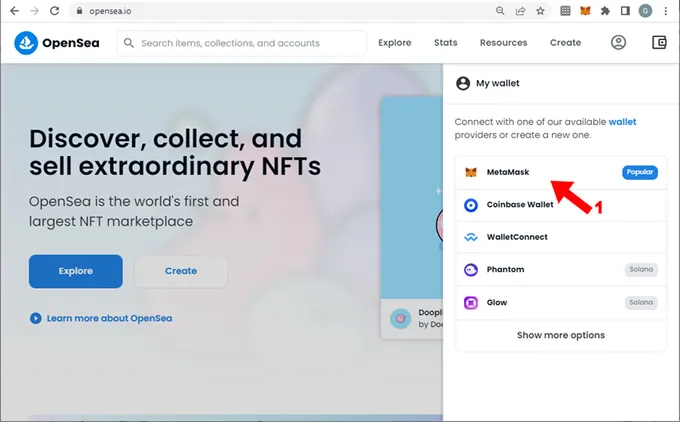Image resolution: width=680 pixels, height=422 pixels.
Task: Select MetaMask wallet provider
Action: [x=508, y=172]
